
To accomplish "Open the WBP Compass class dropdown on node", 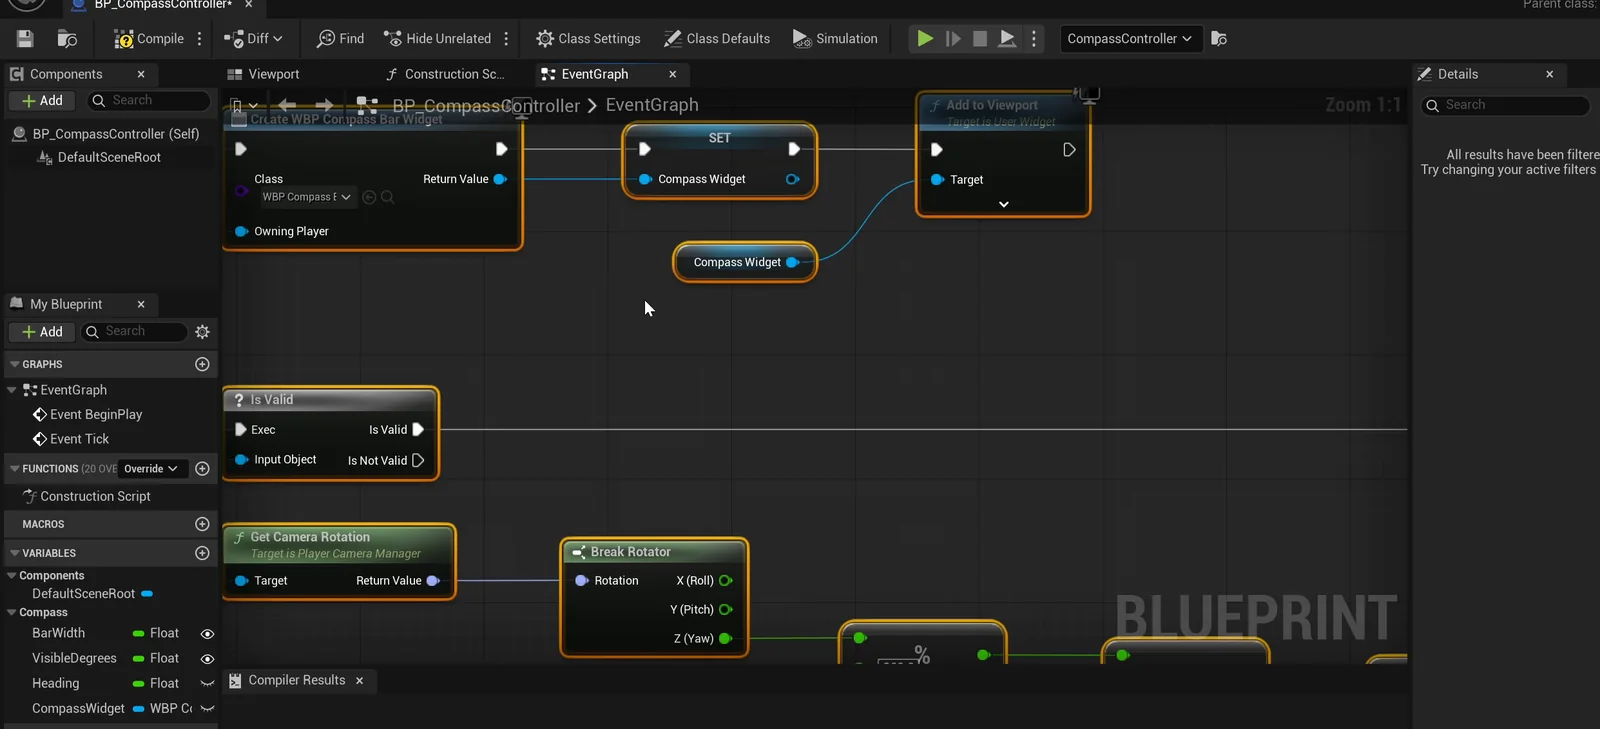I will coord(306,197).
